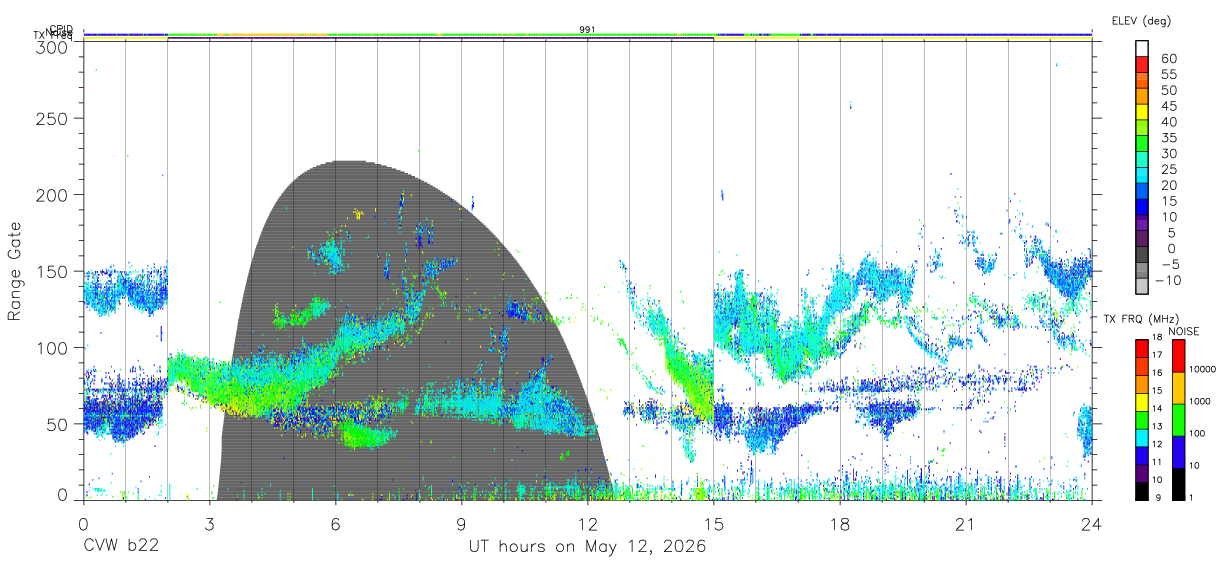
Task: Click the red swatch in ELEV legend
Action: coord(1142,64)
